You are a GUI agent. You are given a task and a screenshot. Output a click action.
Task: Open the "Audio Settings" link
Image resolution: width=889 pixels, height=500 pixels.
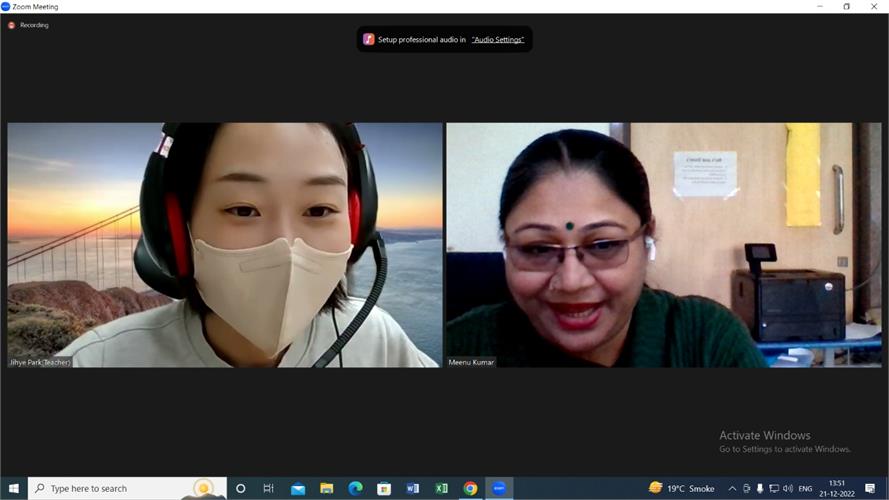click(x=497, y=39)
